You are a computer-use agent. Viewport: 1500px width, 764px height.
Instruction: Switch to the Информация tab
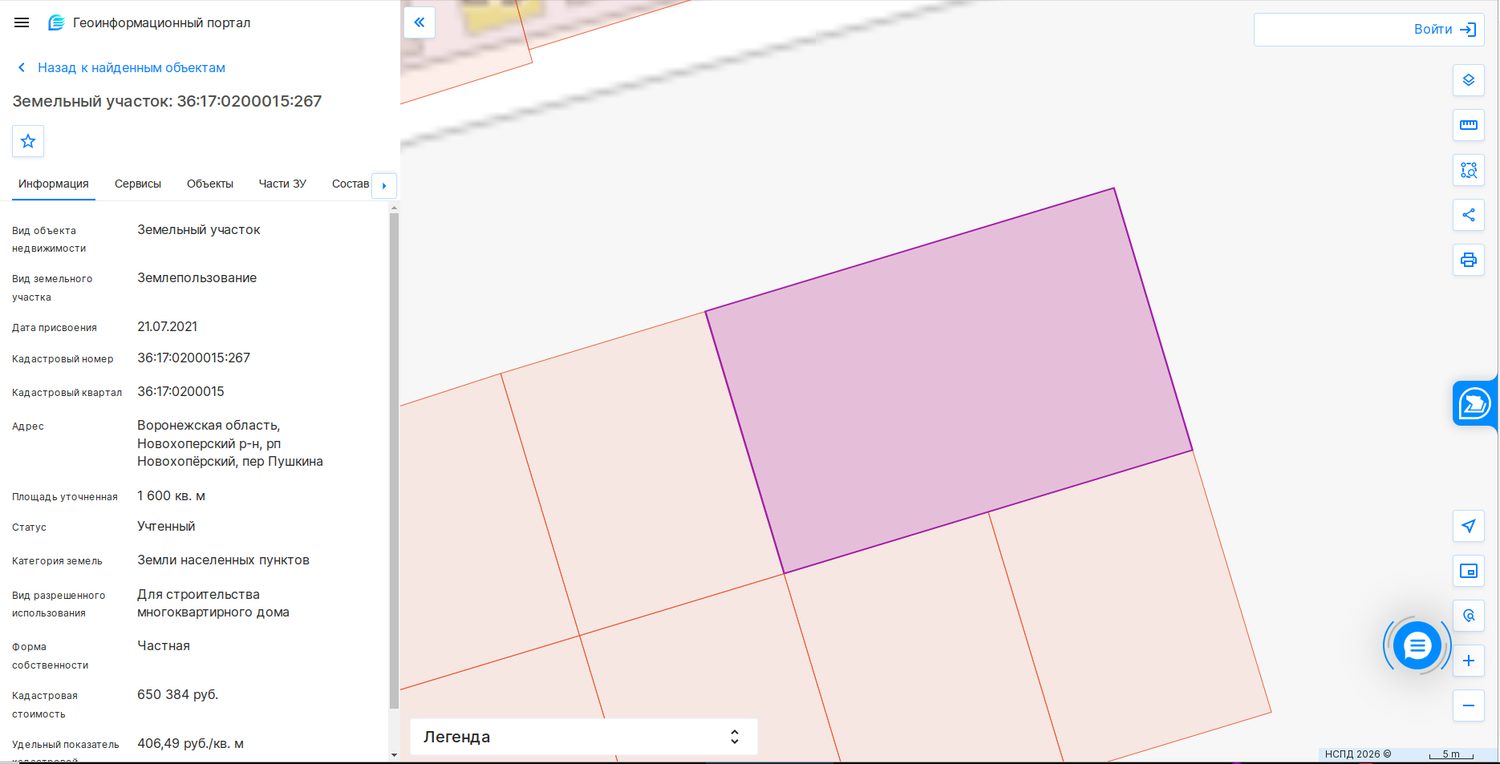point(53,184)
